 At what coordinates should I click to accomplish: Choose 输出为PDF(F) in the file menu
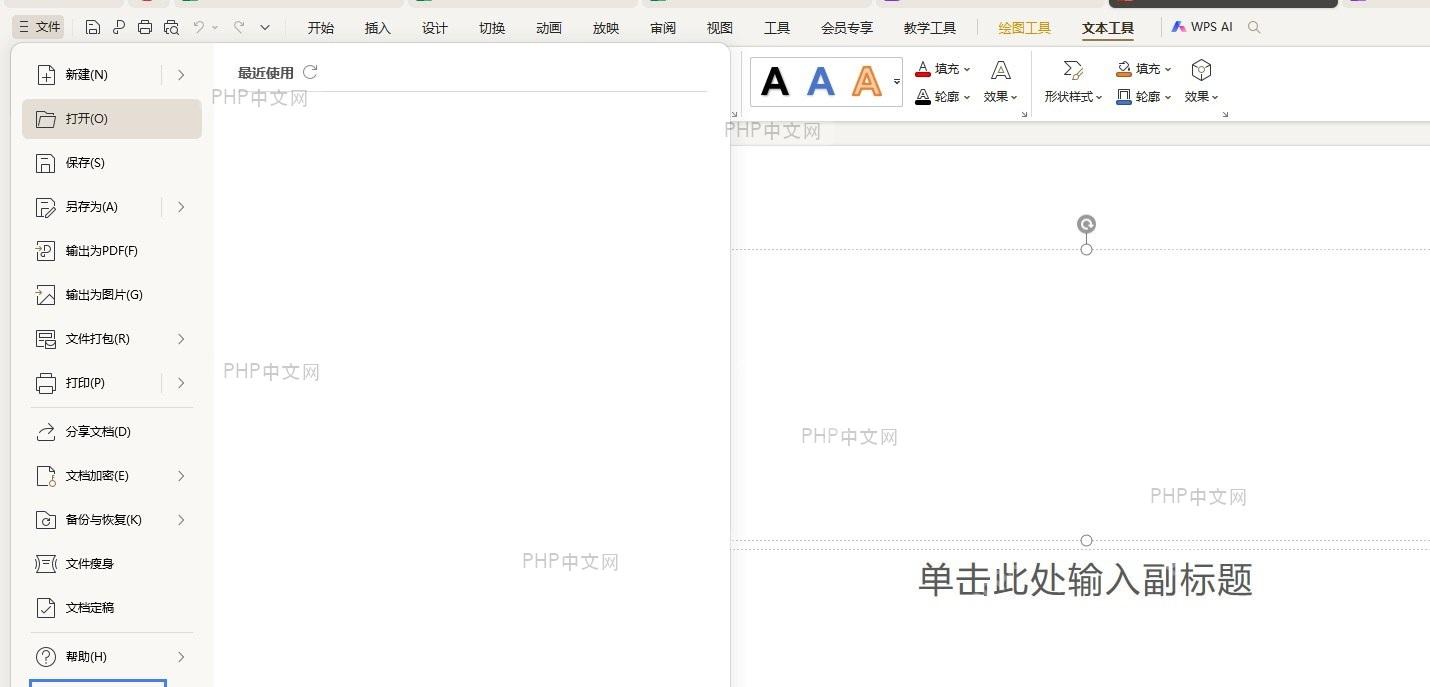coord(112,251)
